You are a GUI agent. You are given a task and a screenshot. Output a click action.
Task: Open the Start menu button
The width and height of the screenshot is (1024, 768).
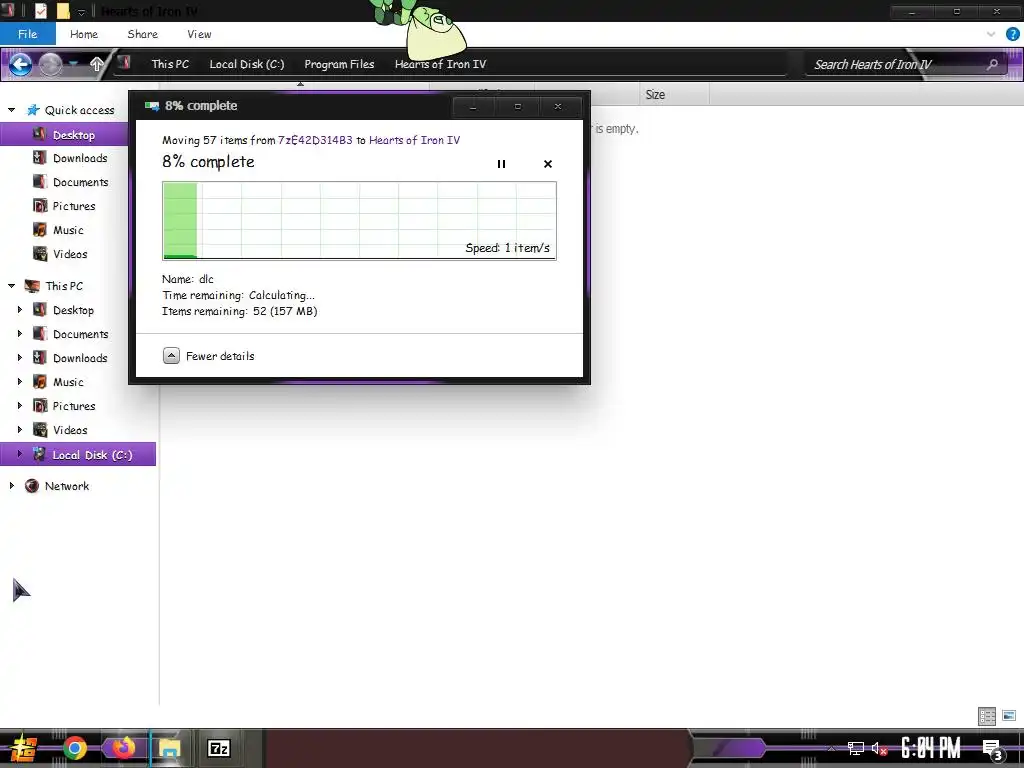tap(23, 748)
